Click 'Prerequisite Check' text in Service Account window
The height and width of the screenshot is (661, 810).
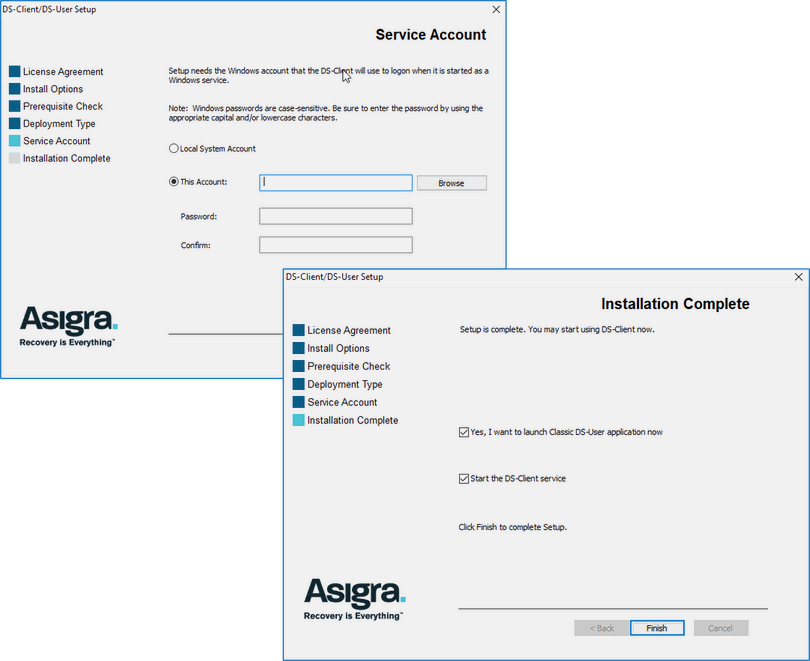63,106
